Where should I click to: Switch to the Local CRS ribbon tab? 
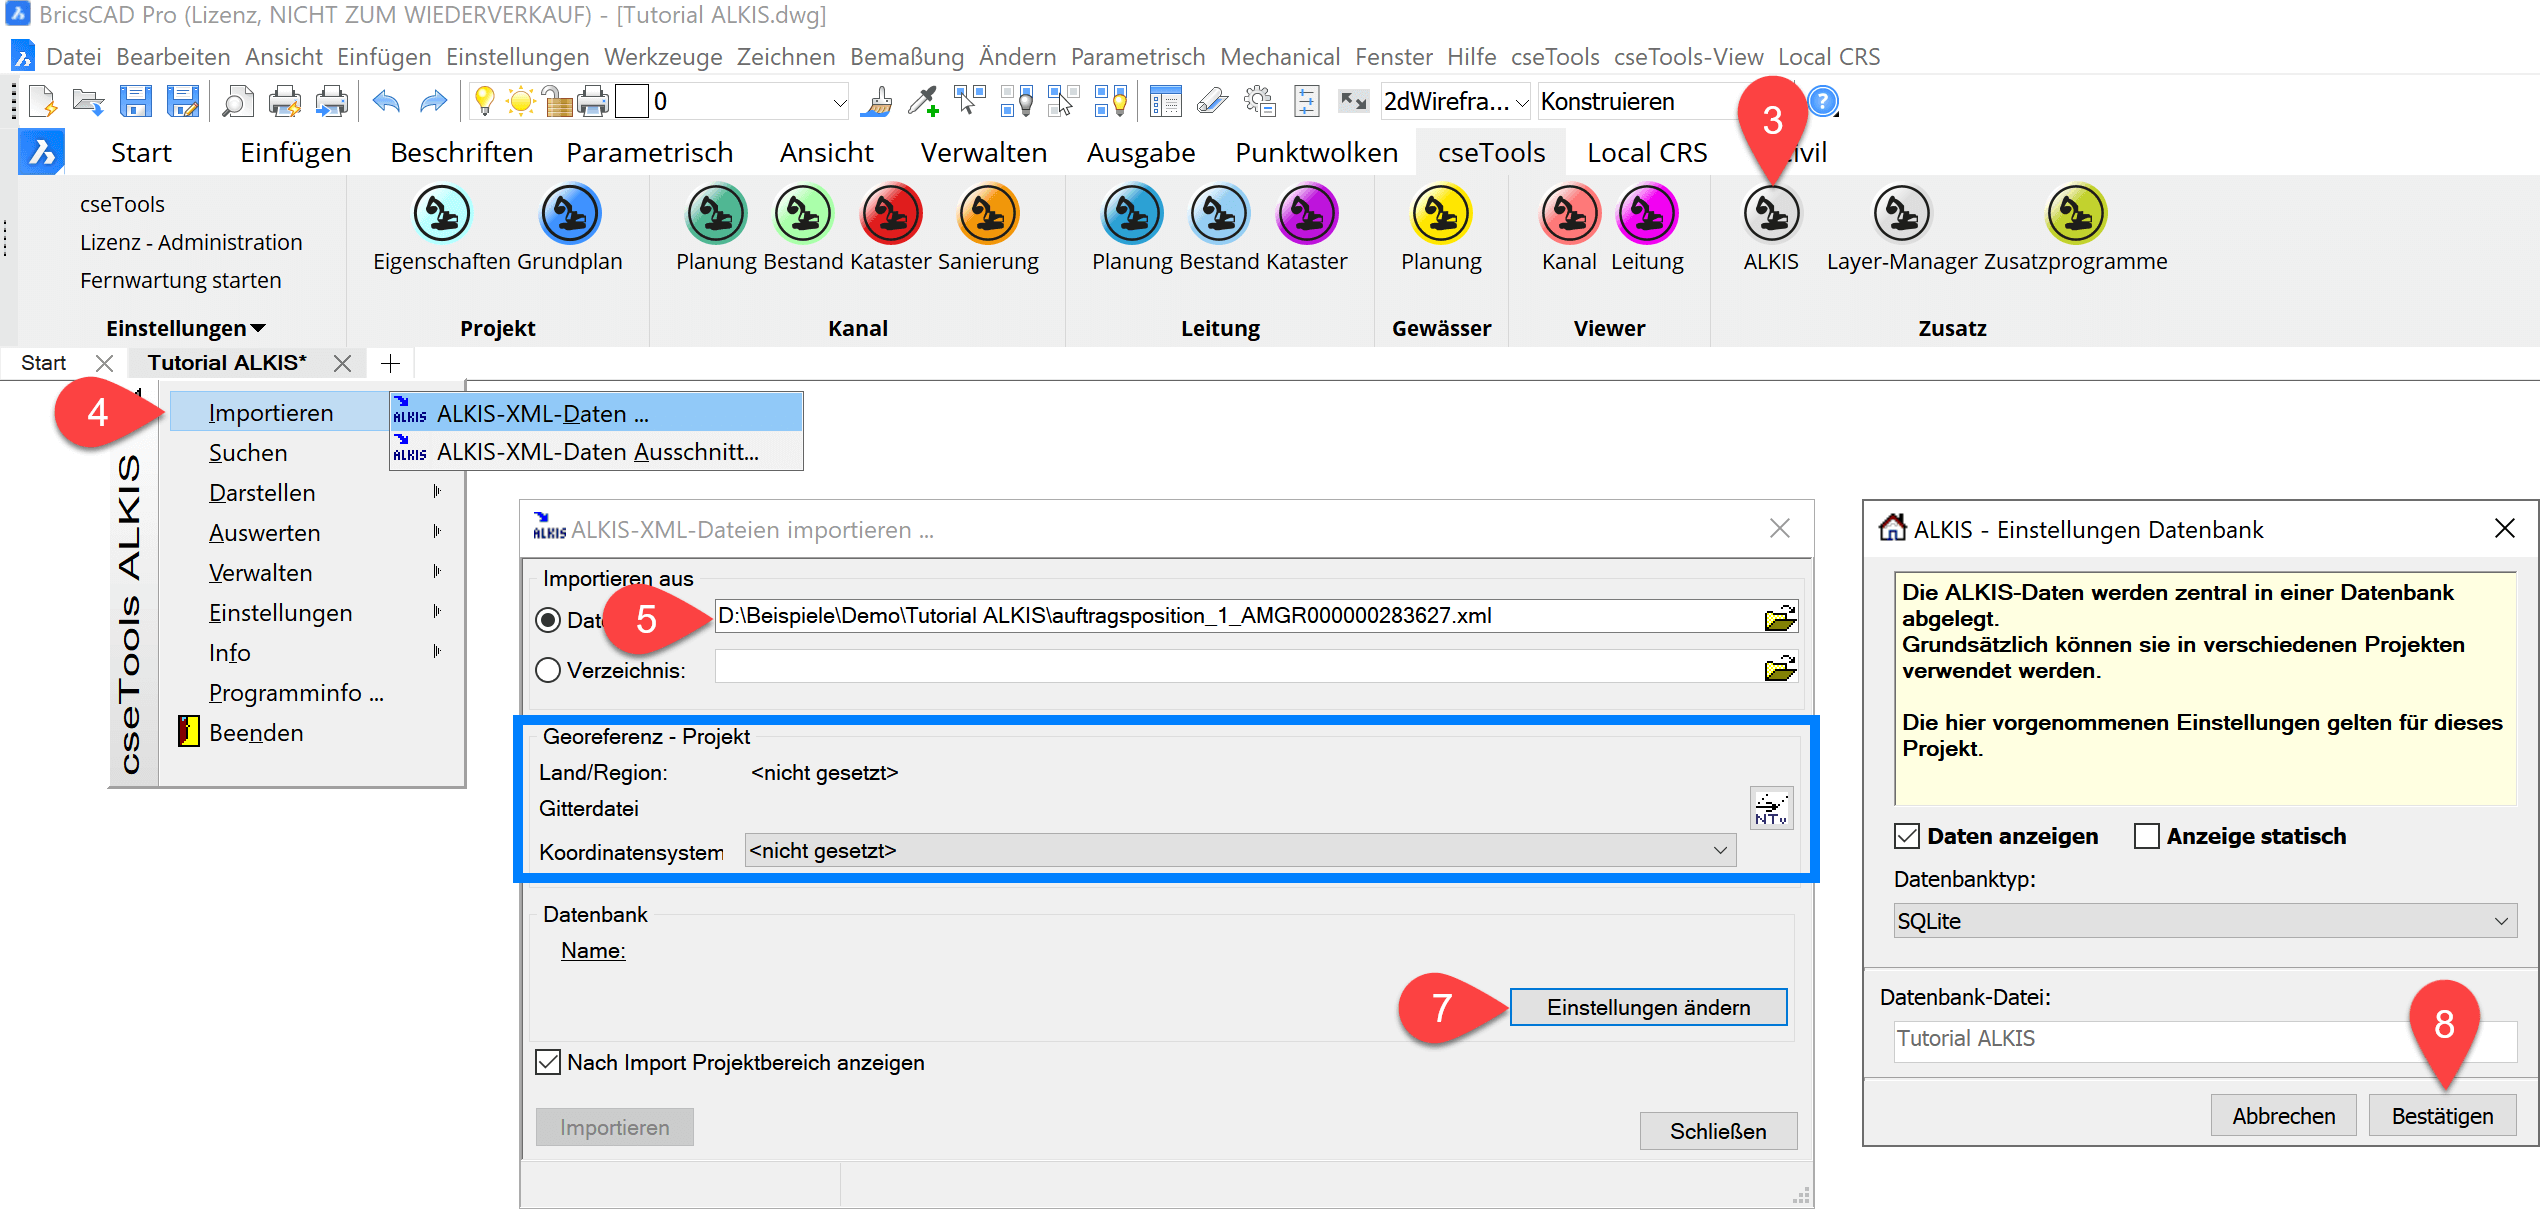[x=1646, y=153]
